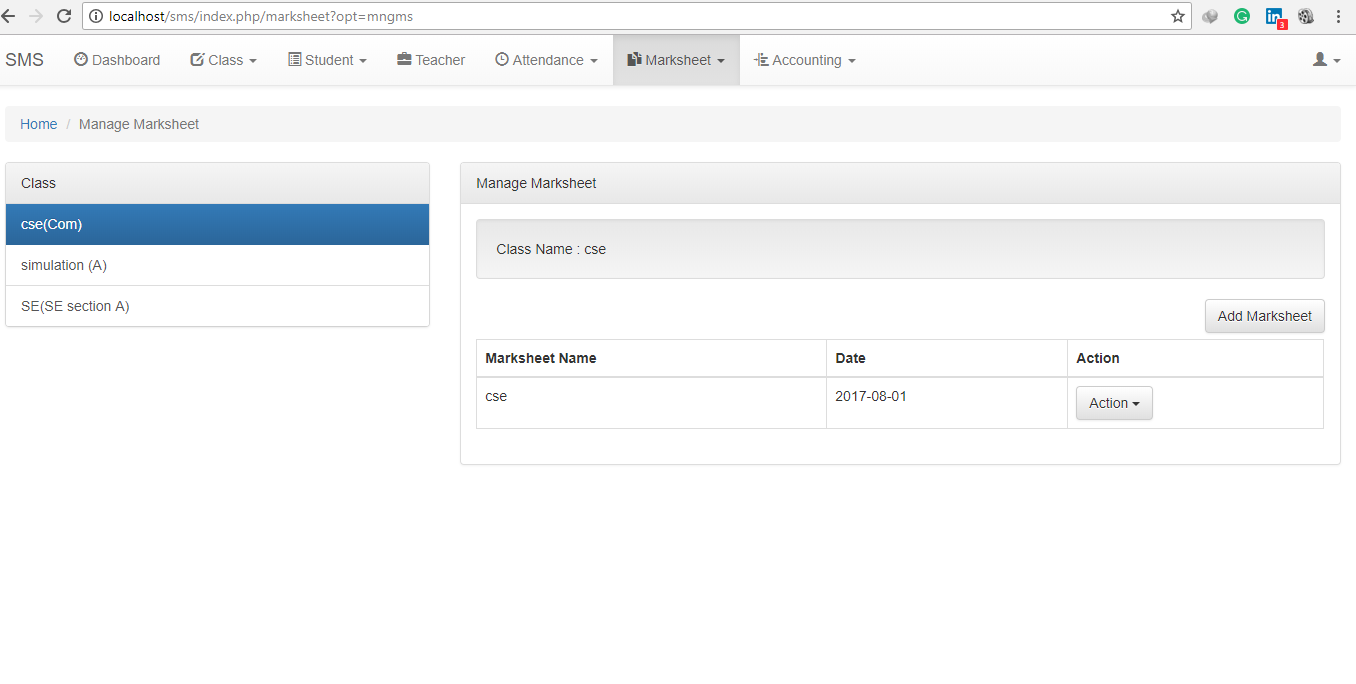Image resolution: width=1356 pixels, height=684 pixels.
Task: Click the Attendance clock icon
Action: point(500,60)
